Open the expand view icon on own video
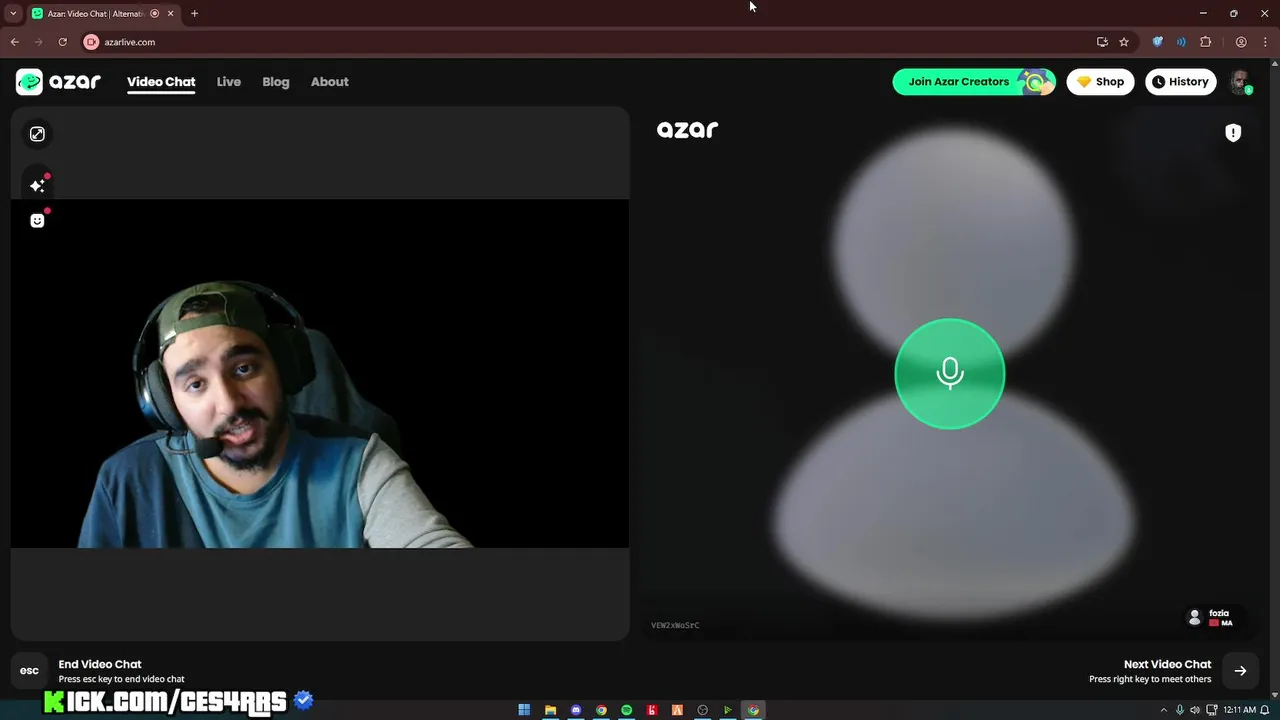 point(37,134)
